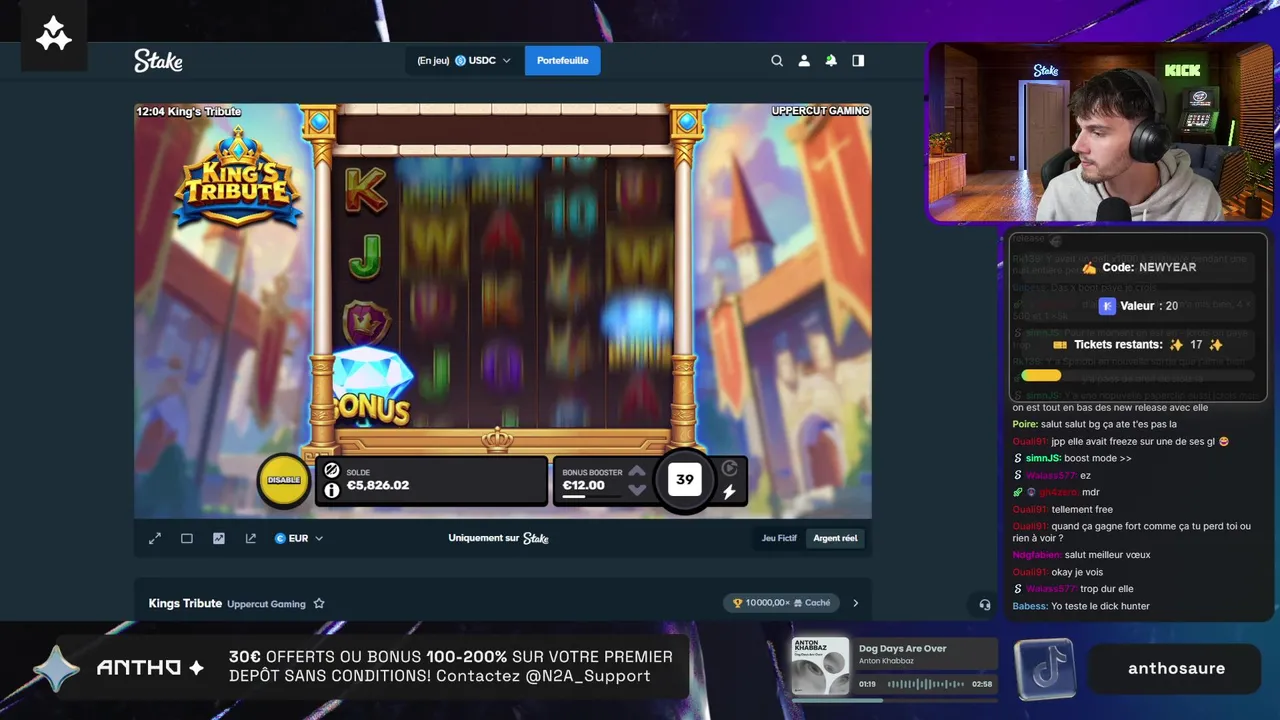1280x720 pixels.
Task: Pop out the game window icon
Action: [251, 538]
